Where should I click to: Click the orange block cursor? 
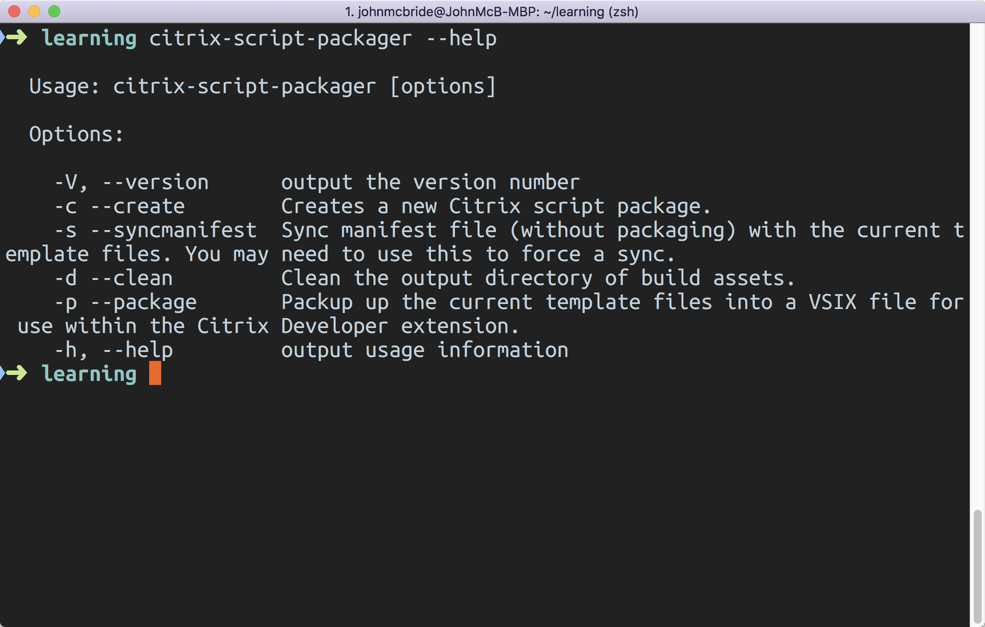click(155, 374)
